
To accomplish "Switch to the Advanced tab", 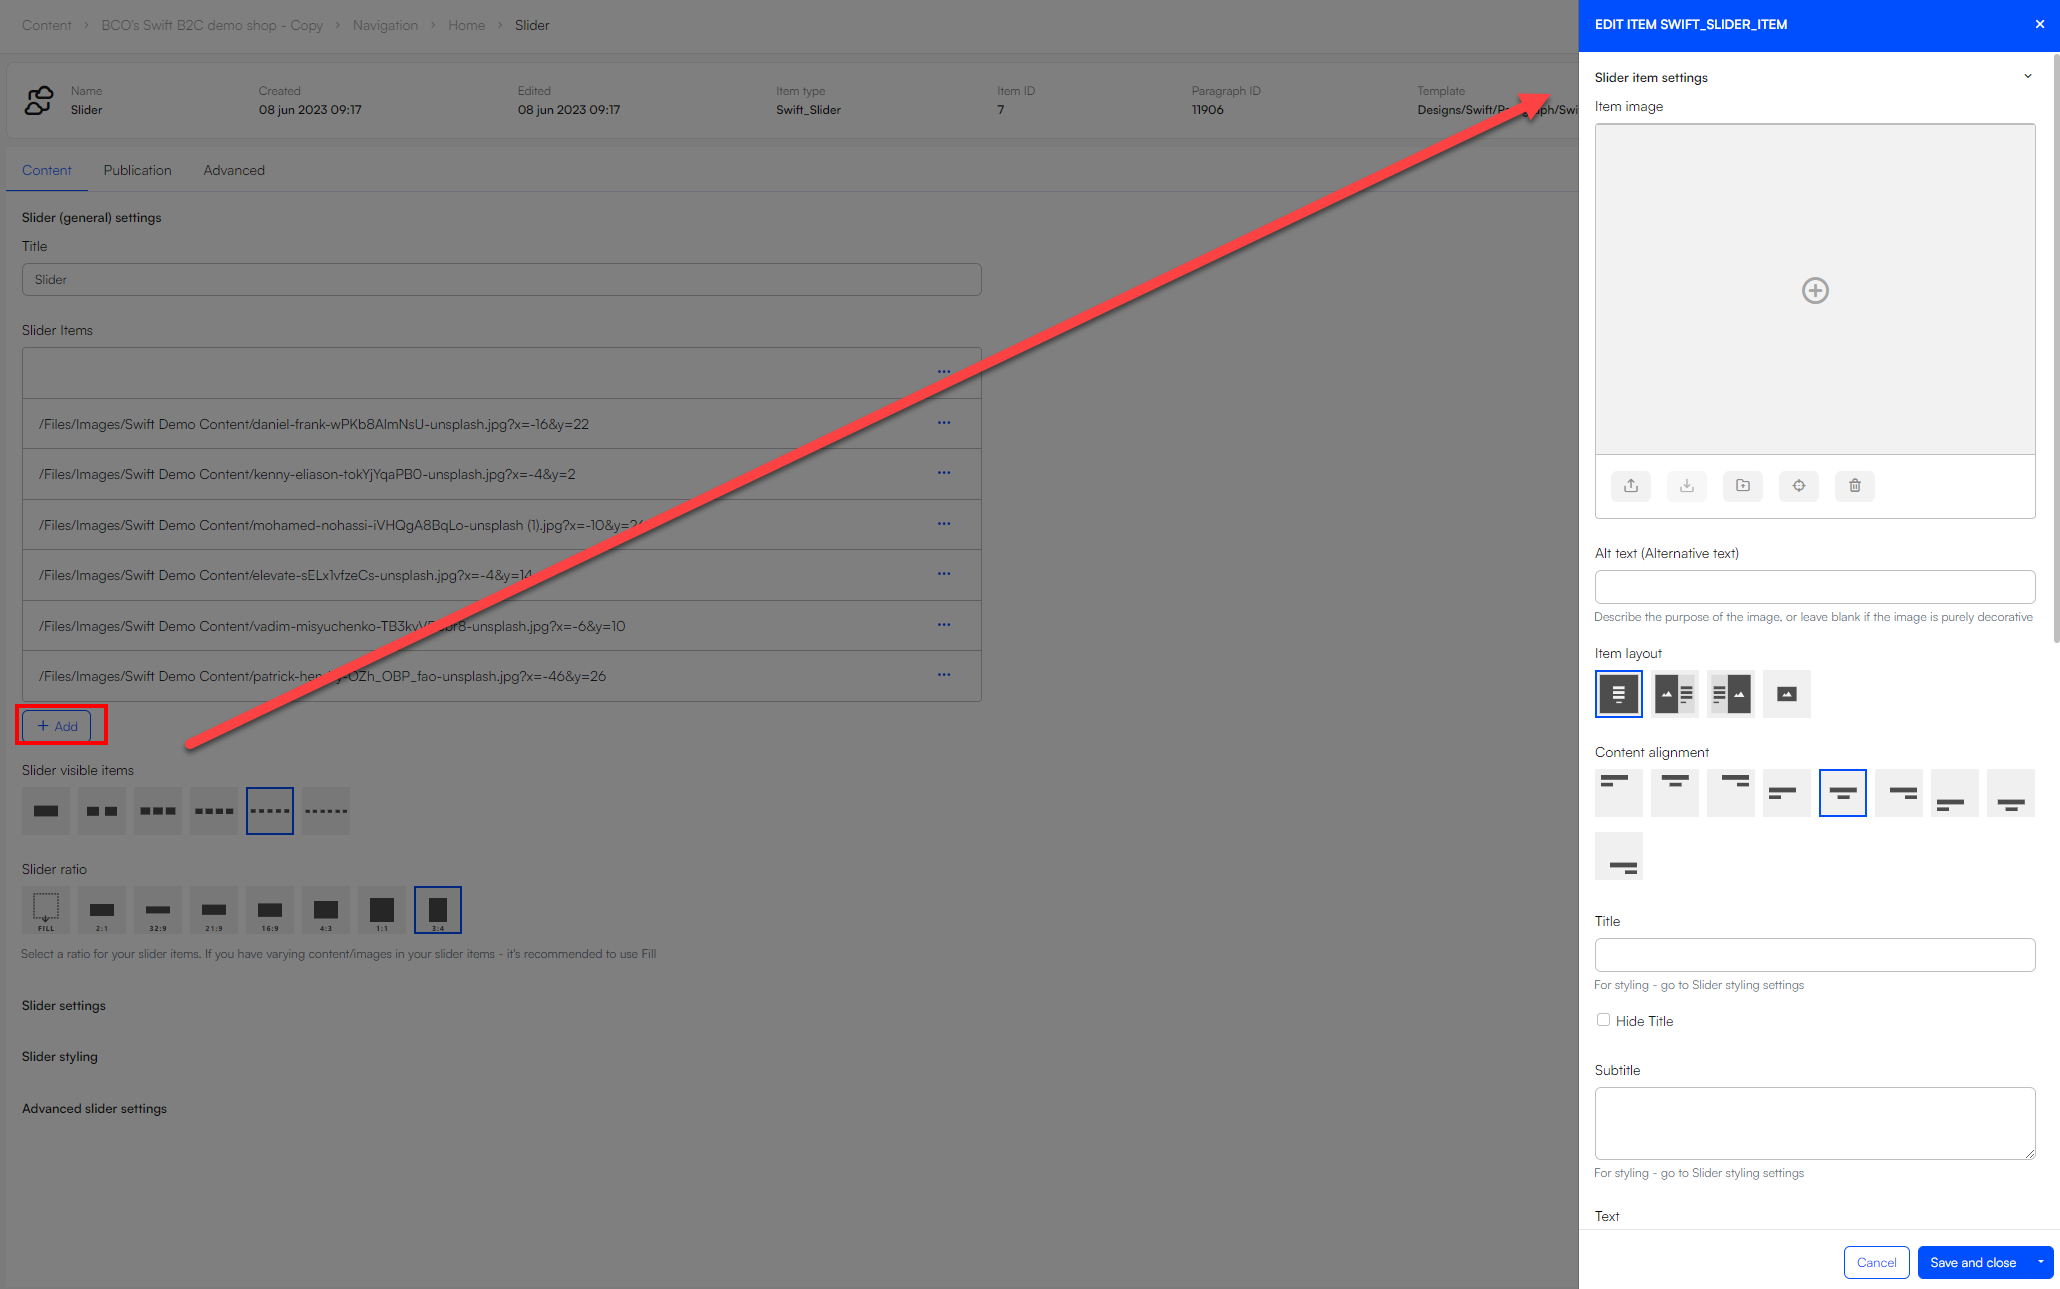I will pos(235,169).
